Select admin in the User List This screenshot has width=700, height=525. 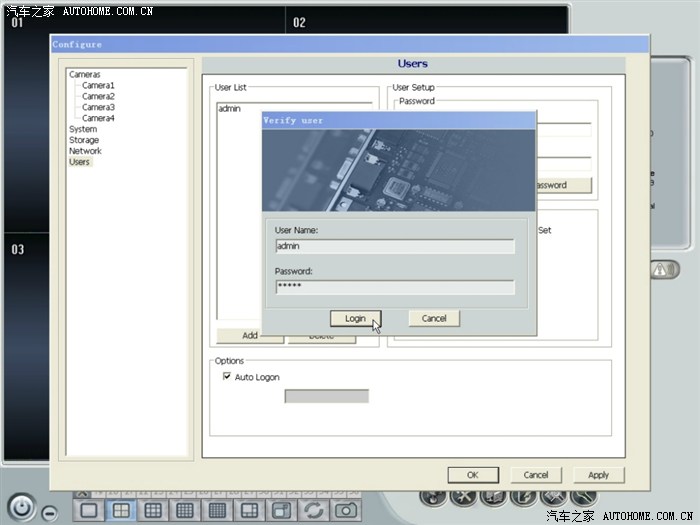pos(229,108)
